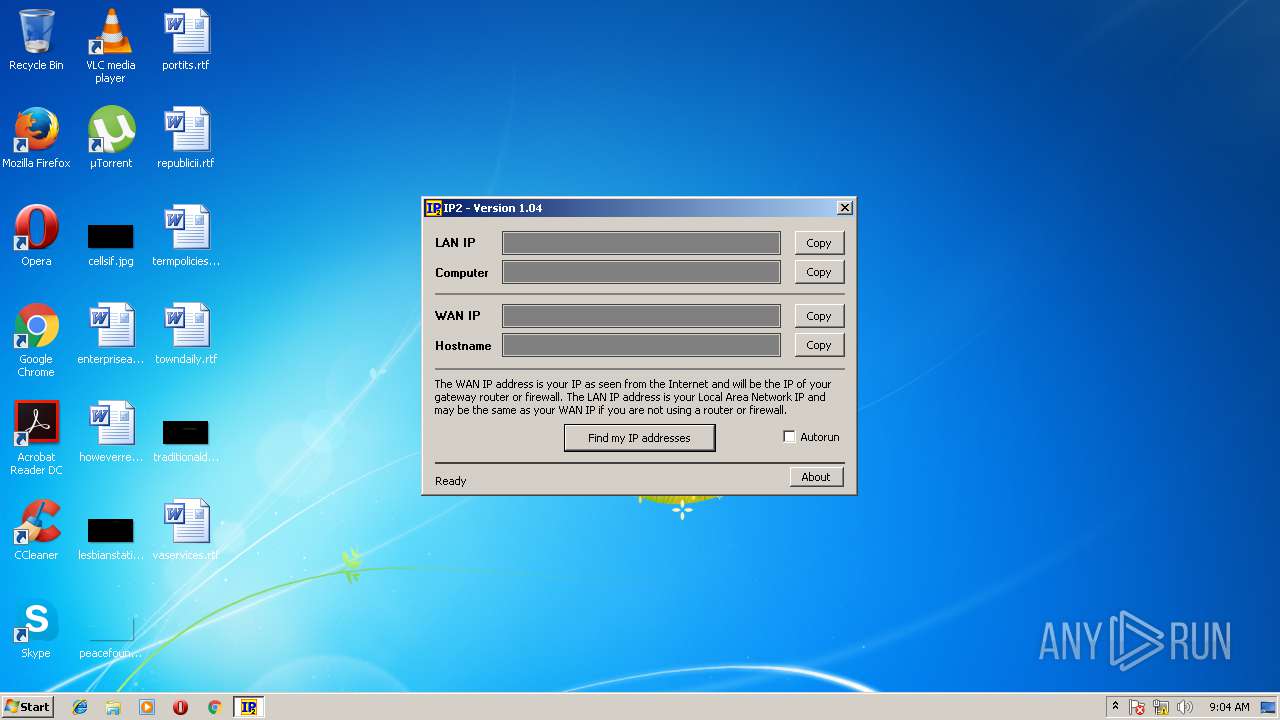This screenshot has width=1280, height=720.
Task: Click the IP2 taskbar button
Action: click(x=248, y=707)
